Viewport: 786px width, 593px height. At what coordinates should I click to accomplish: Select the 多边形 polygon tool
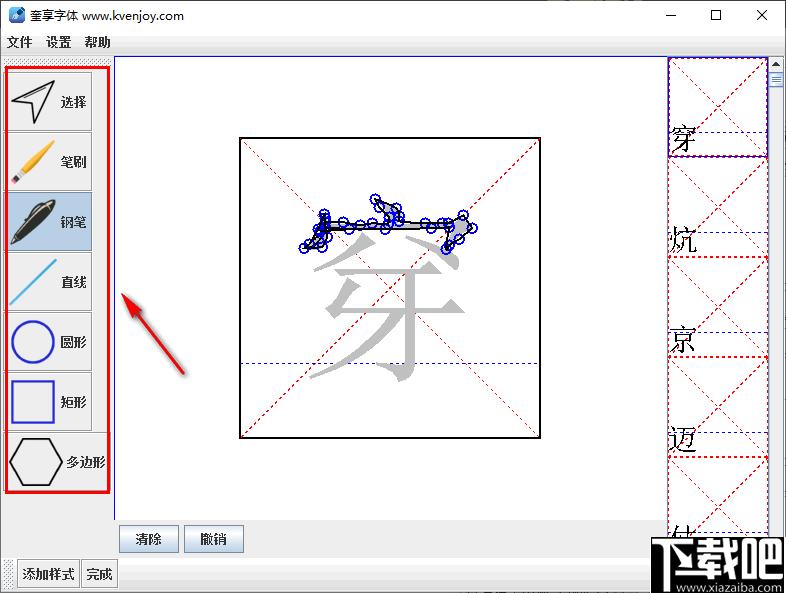(58, 462)
